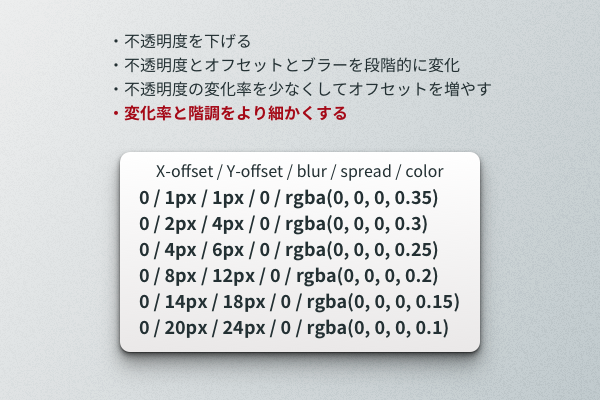Click the word spread in header

click(366, 171)
